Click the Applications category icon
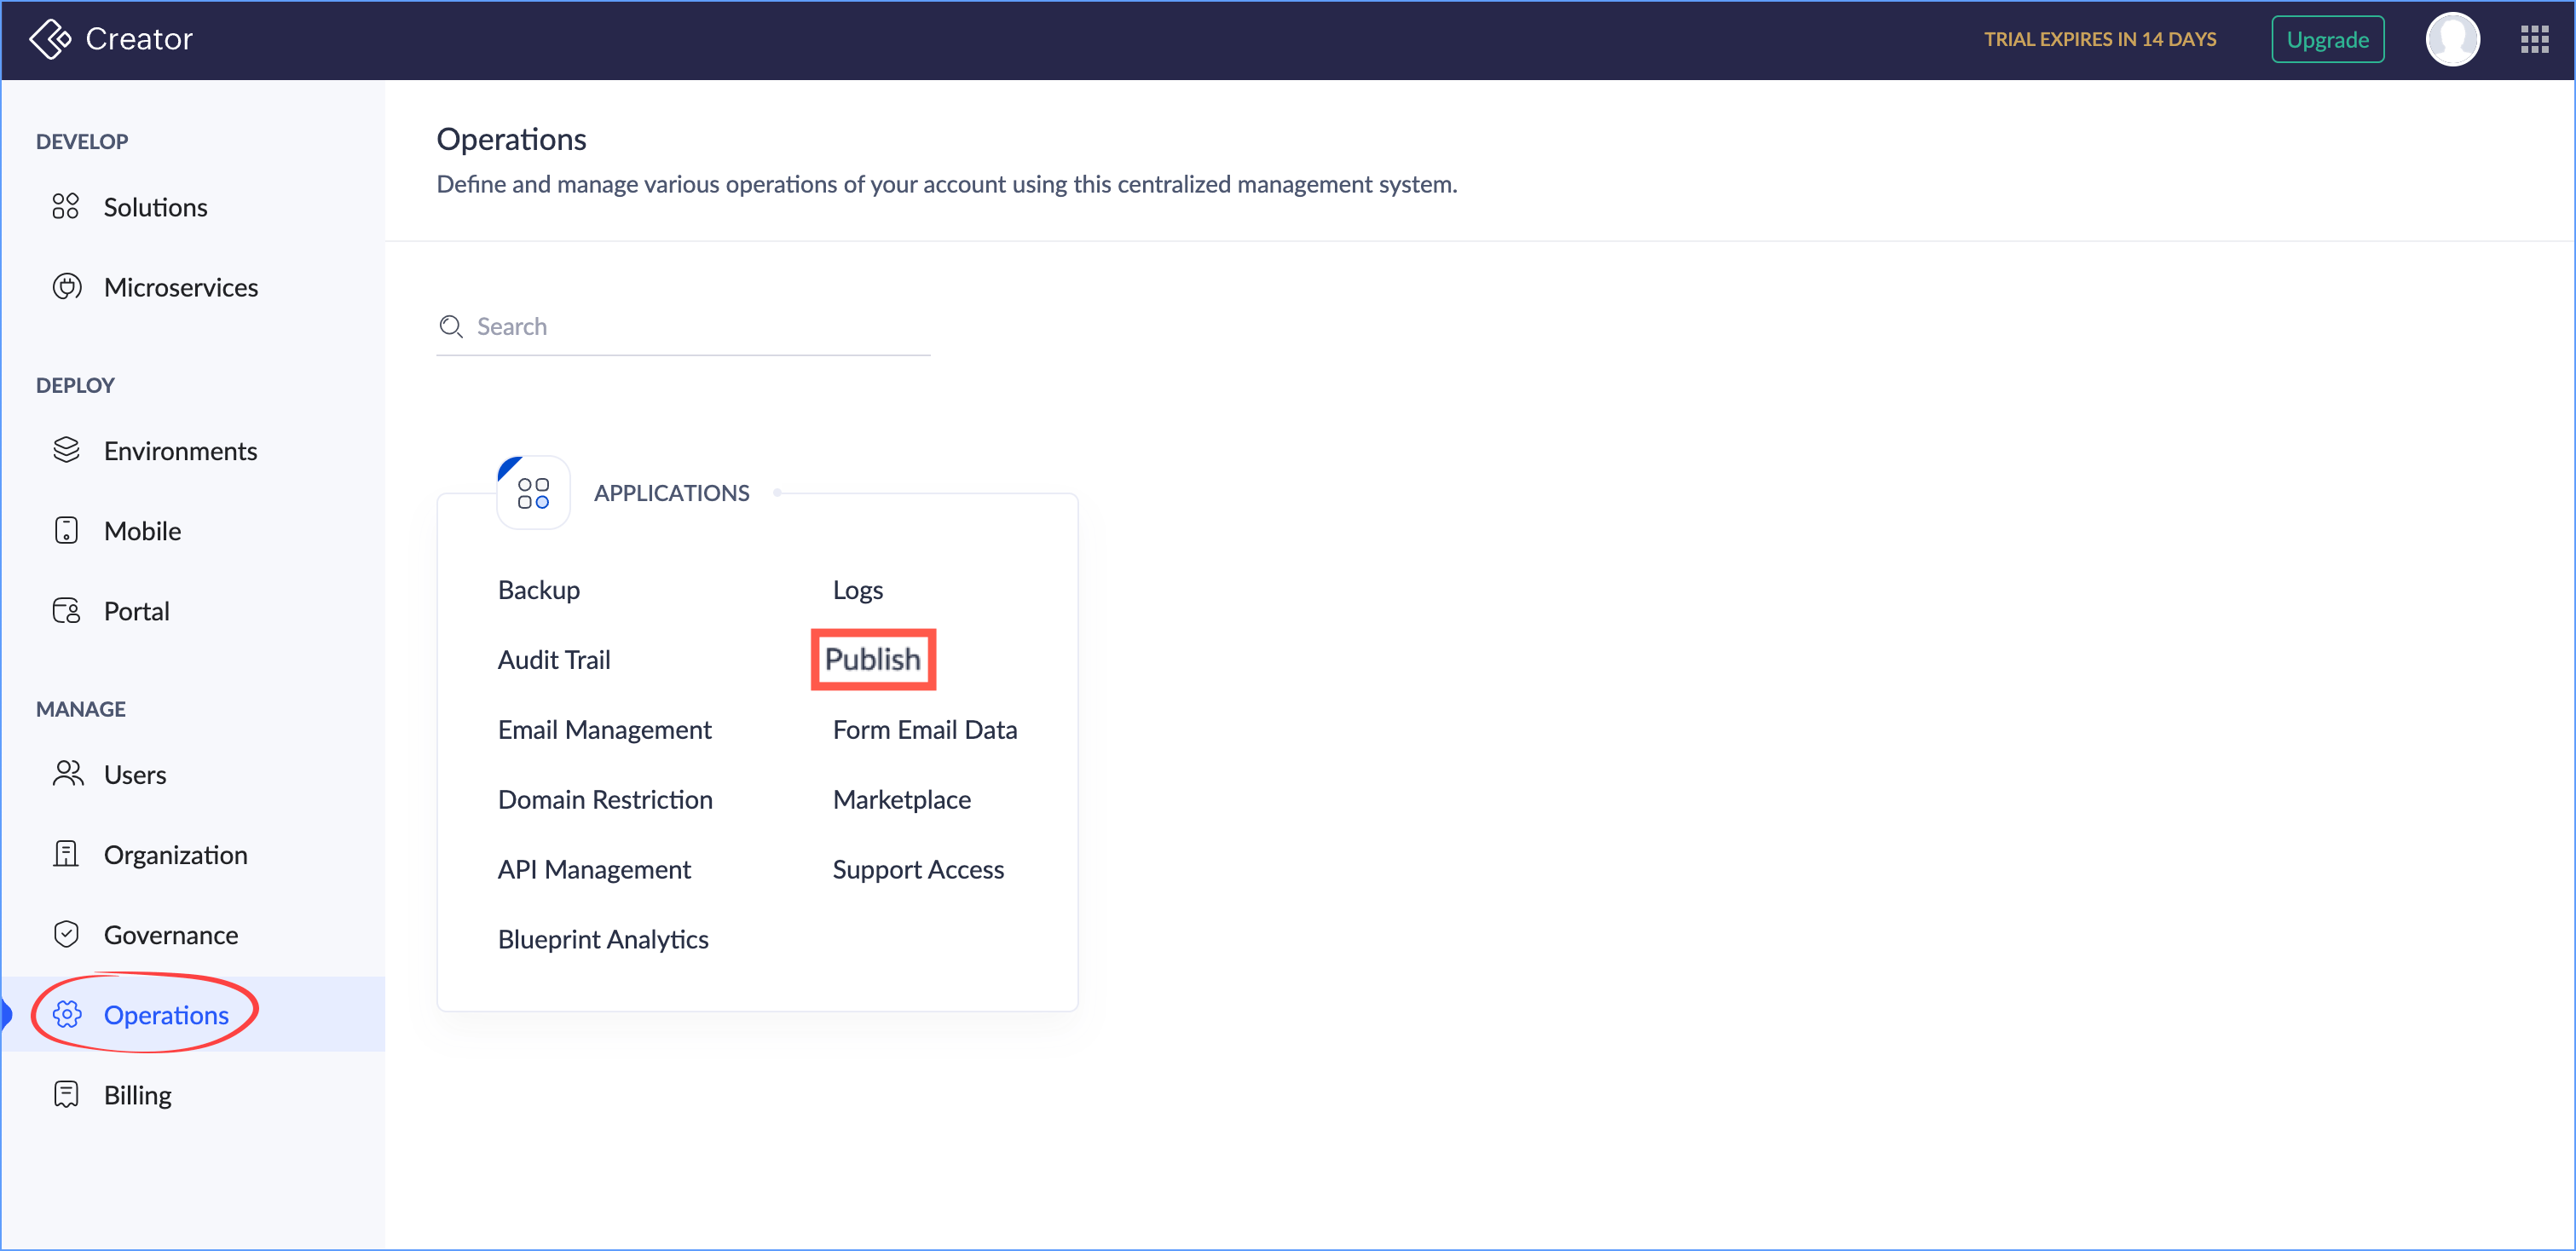 533,493
